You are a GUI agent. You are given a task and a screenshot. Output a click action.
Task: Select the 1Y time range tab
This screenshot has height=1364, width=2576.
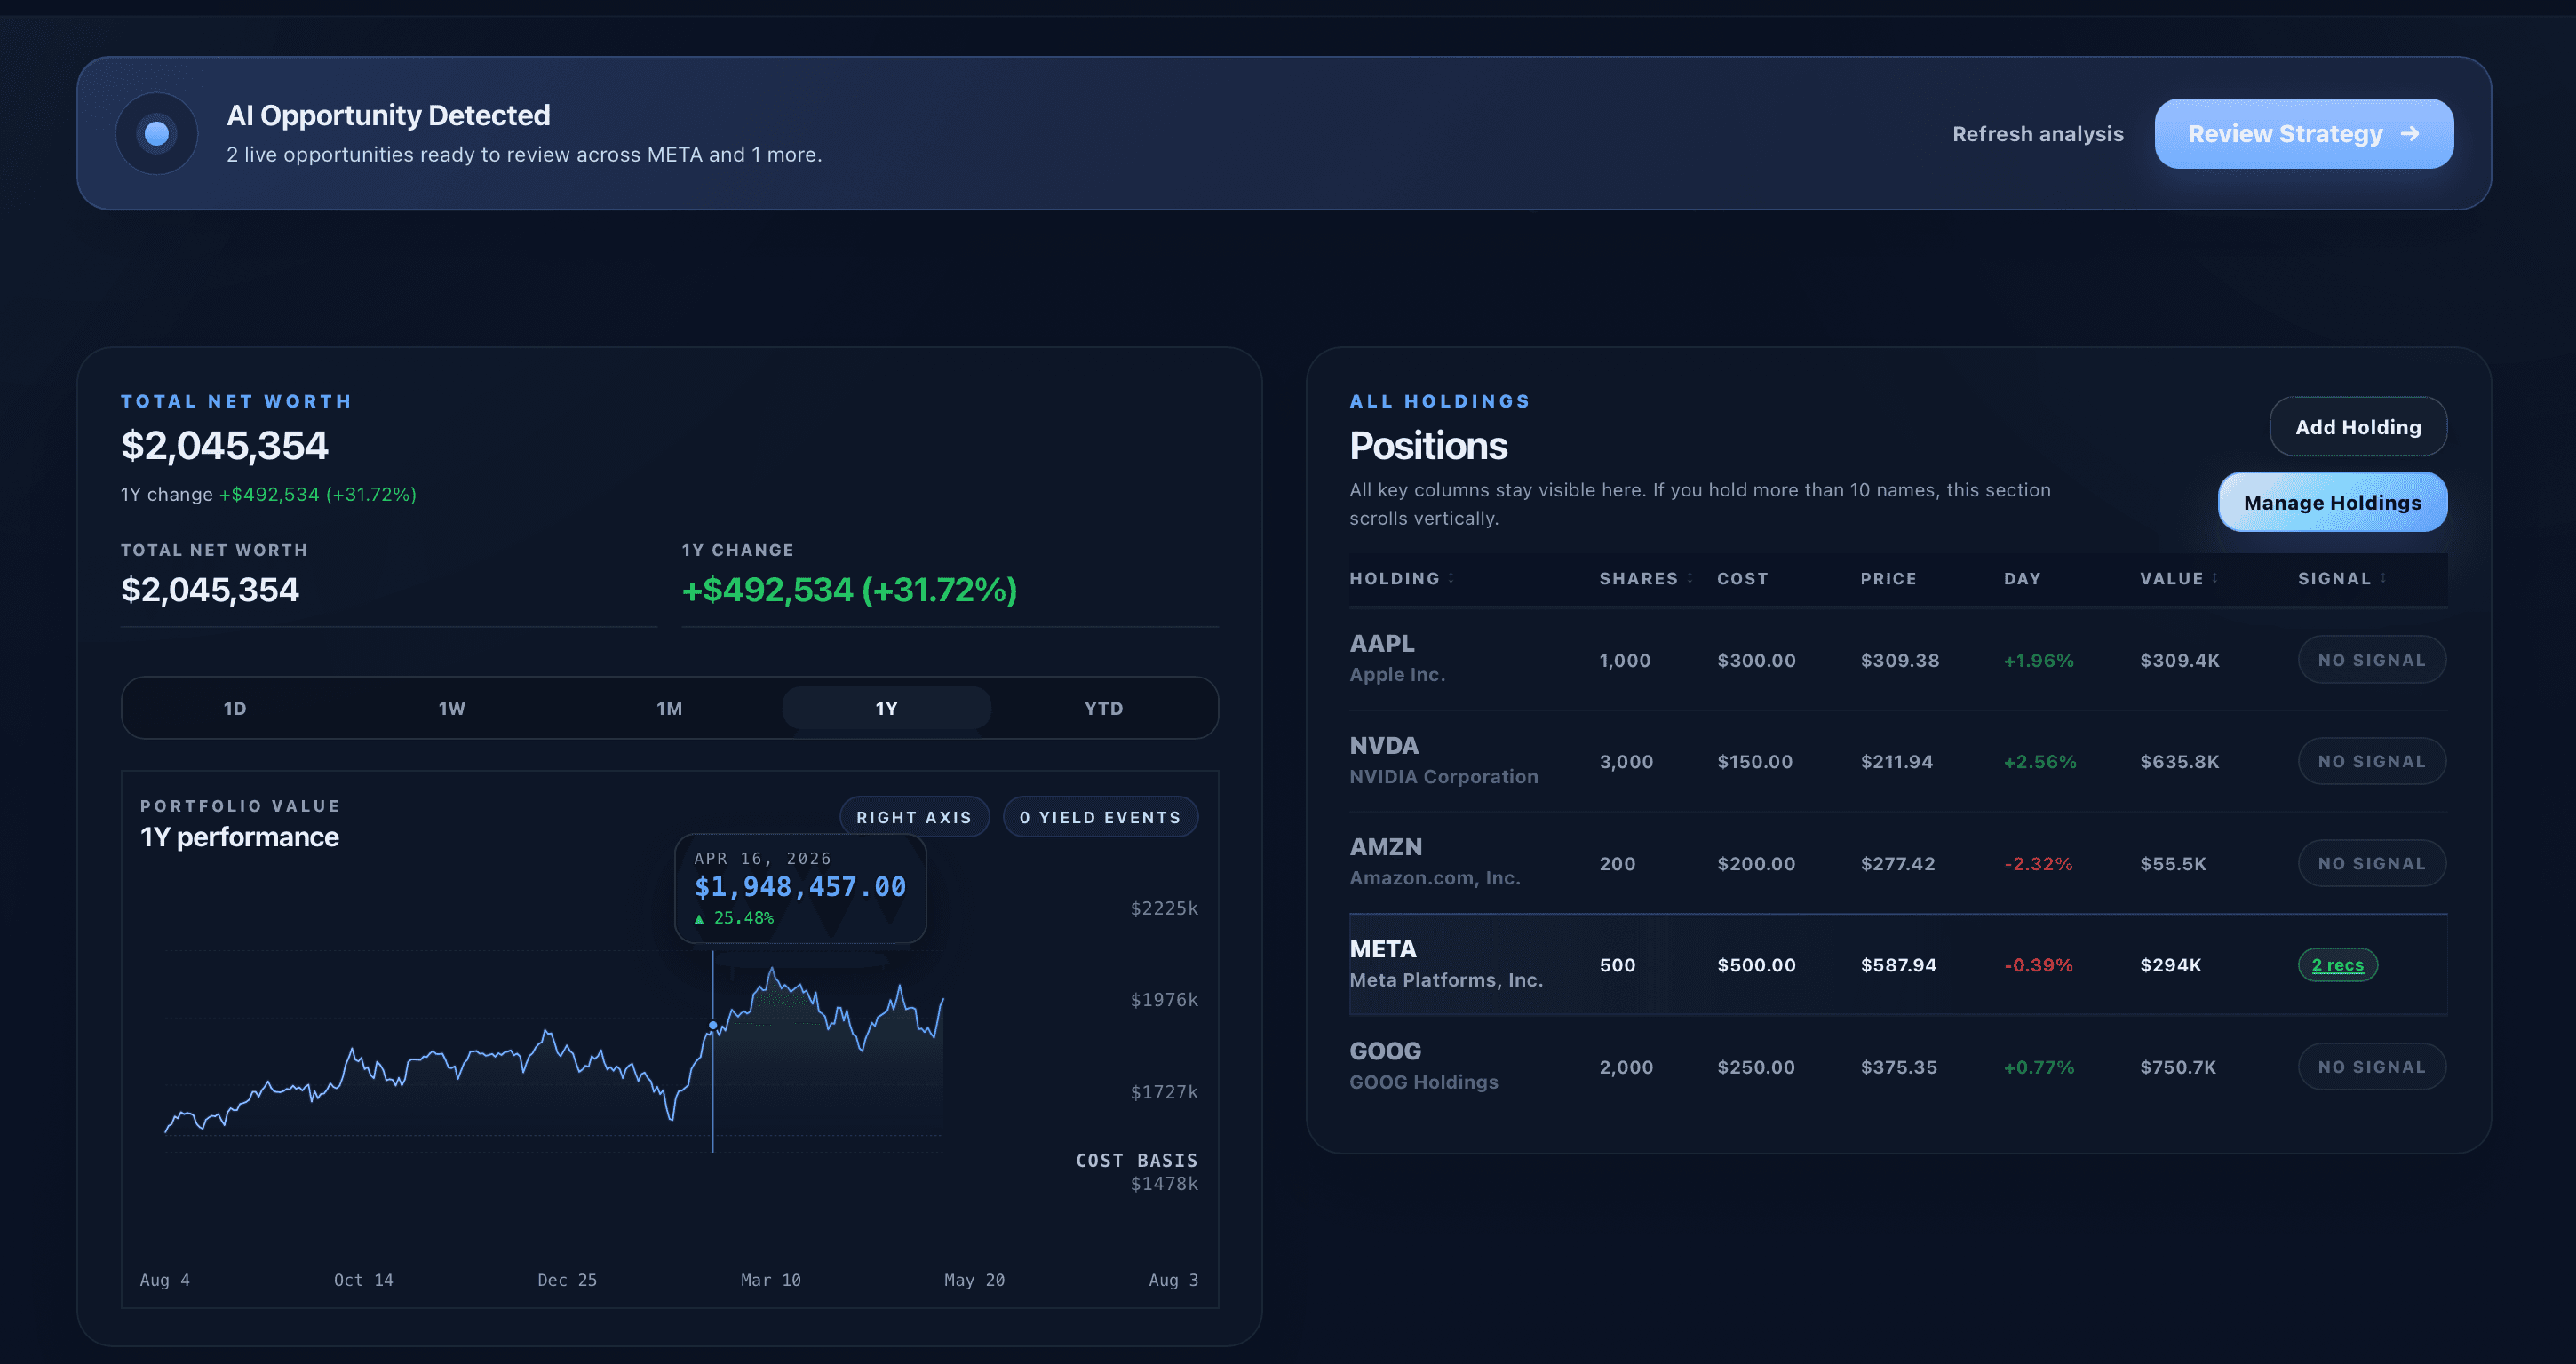(x=886, y=708)
